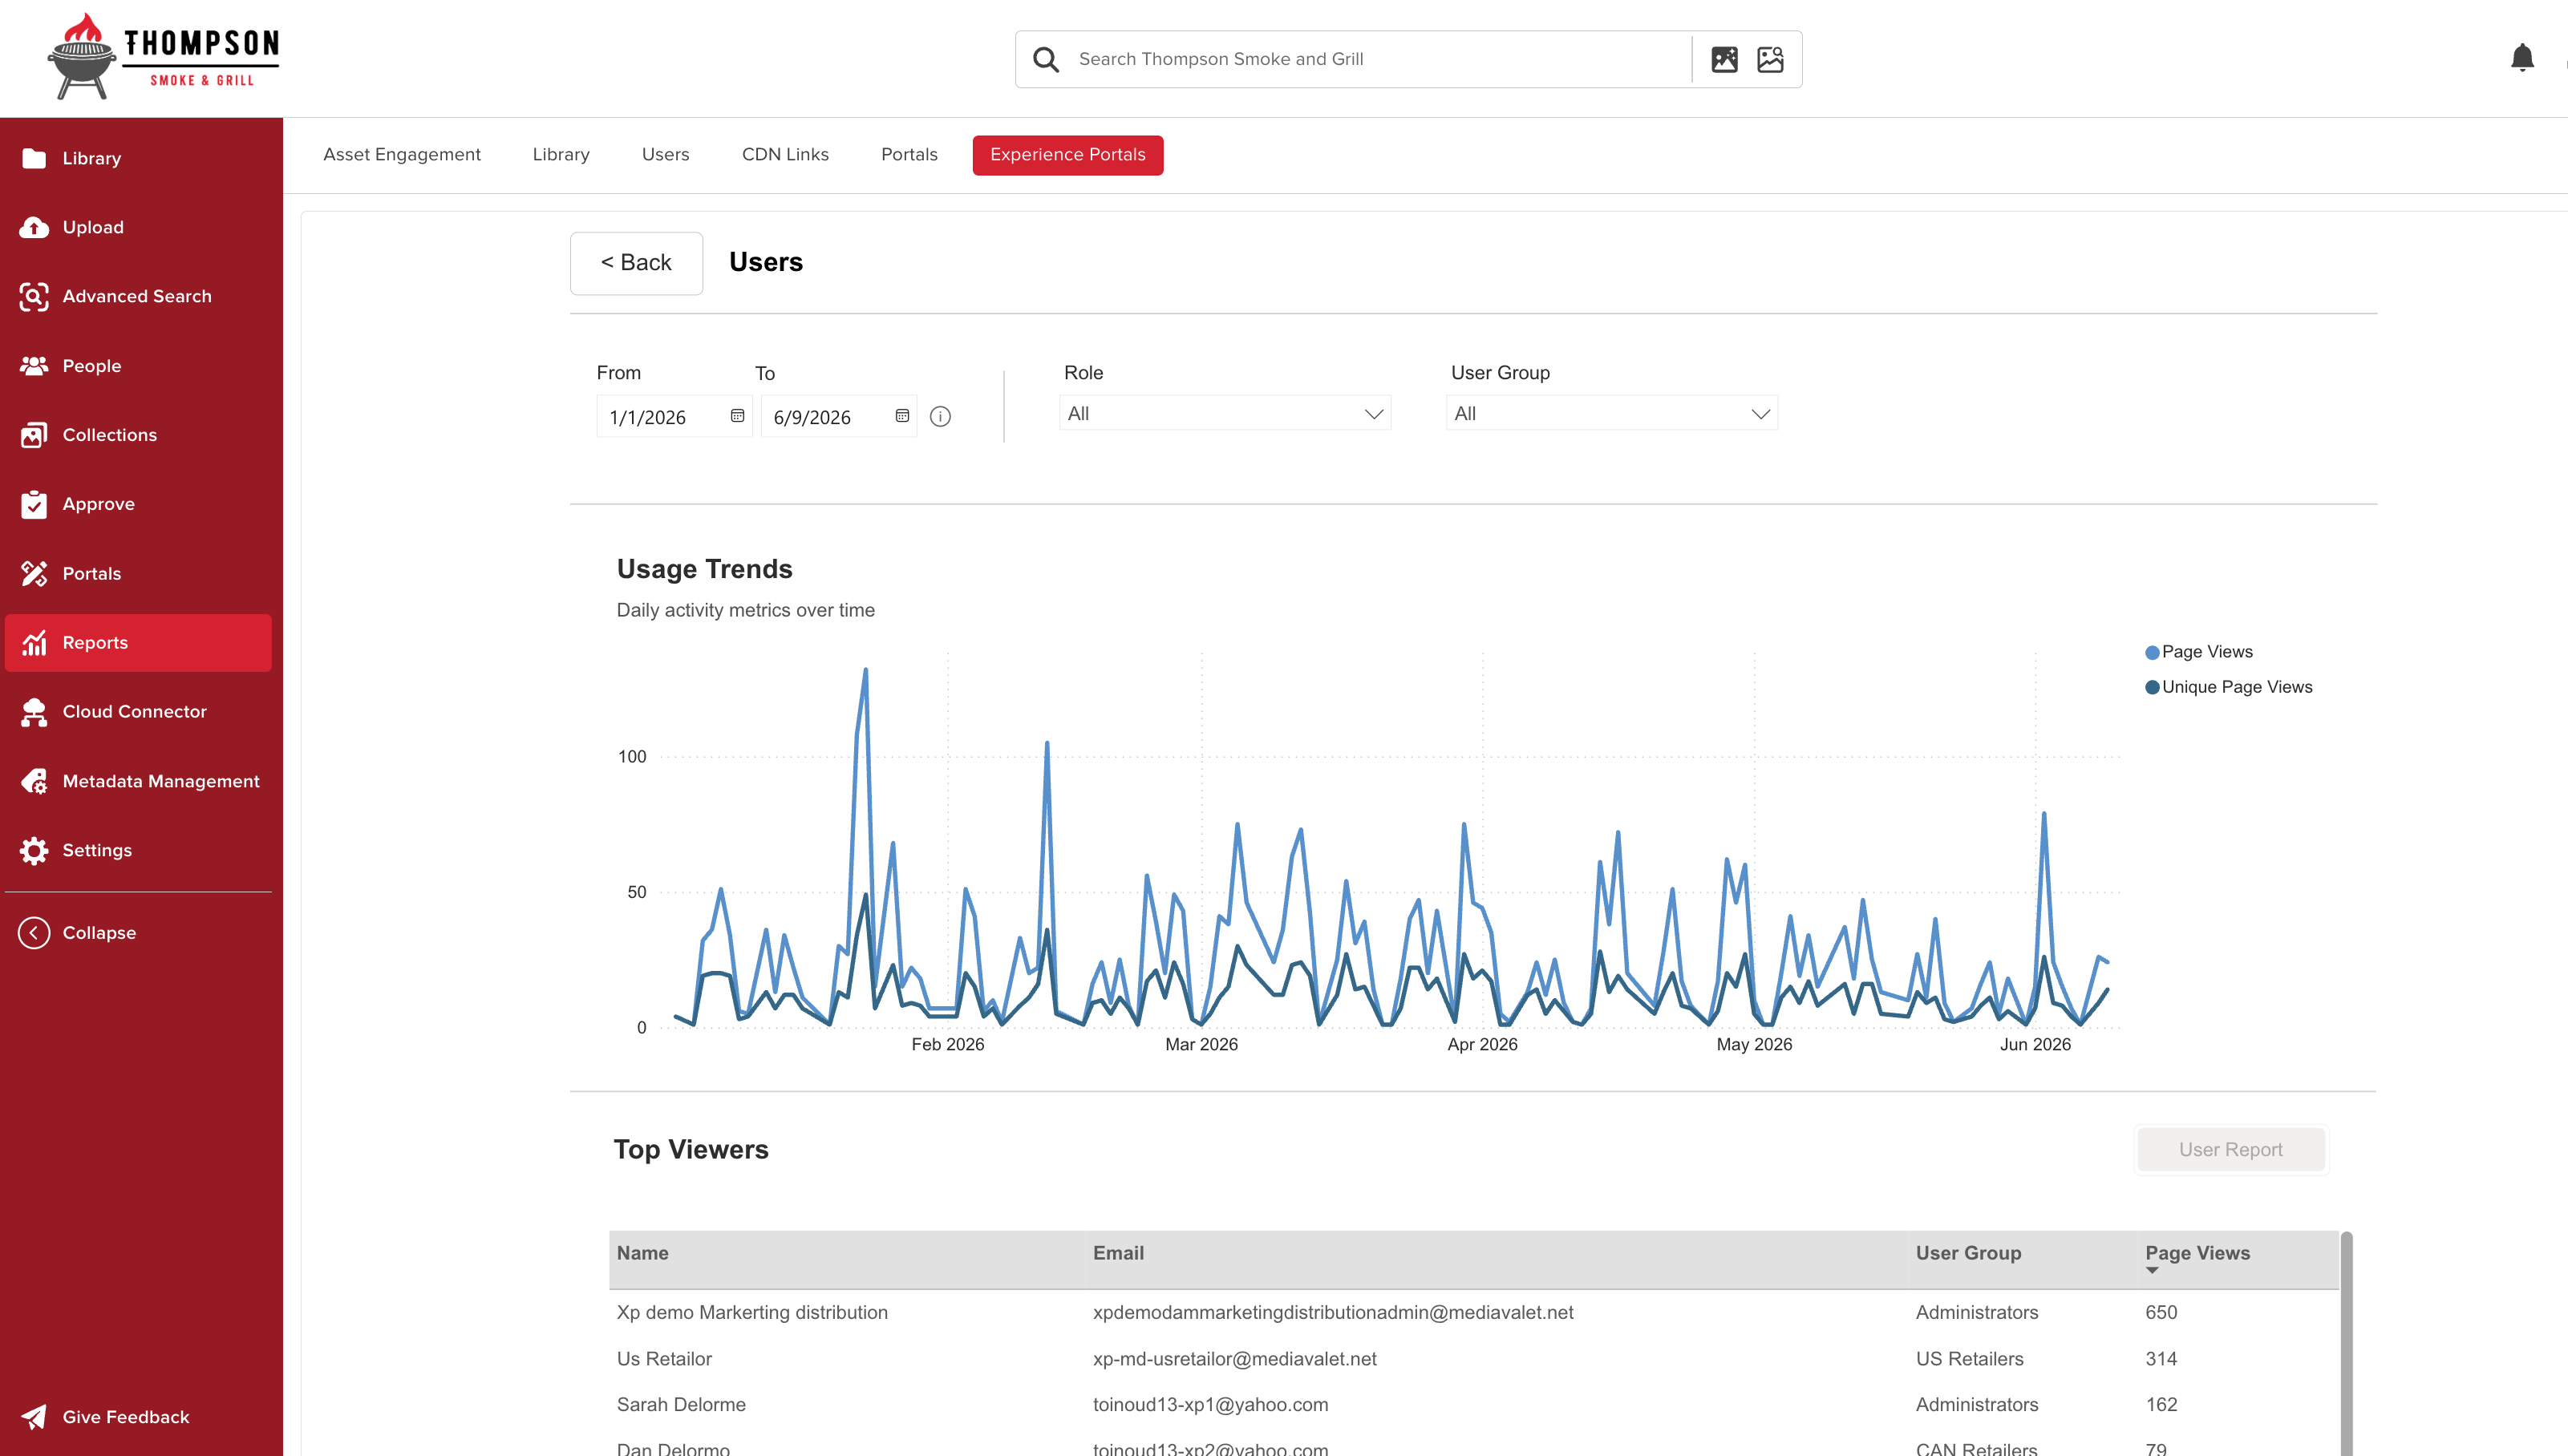Switch to the CDN Links tab
Image resolution: width=2568 pixels, height=1456 pixels.
pos(785,154)
